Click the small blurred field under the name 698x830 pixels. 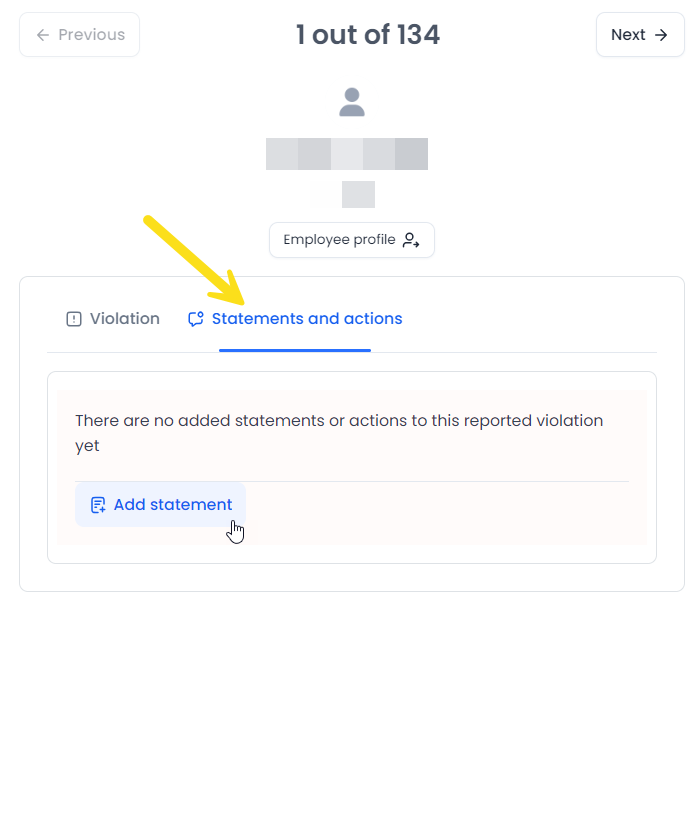click(x=357, y=194)
